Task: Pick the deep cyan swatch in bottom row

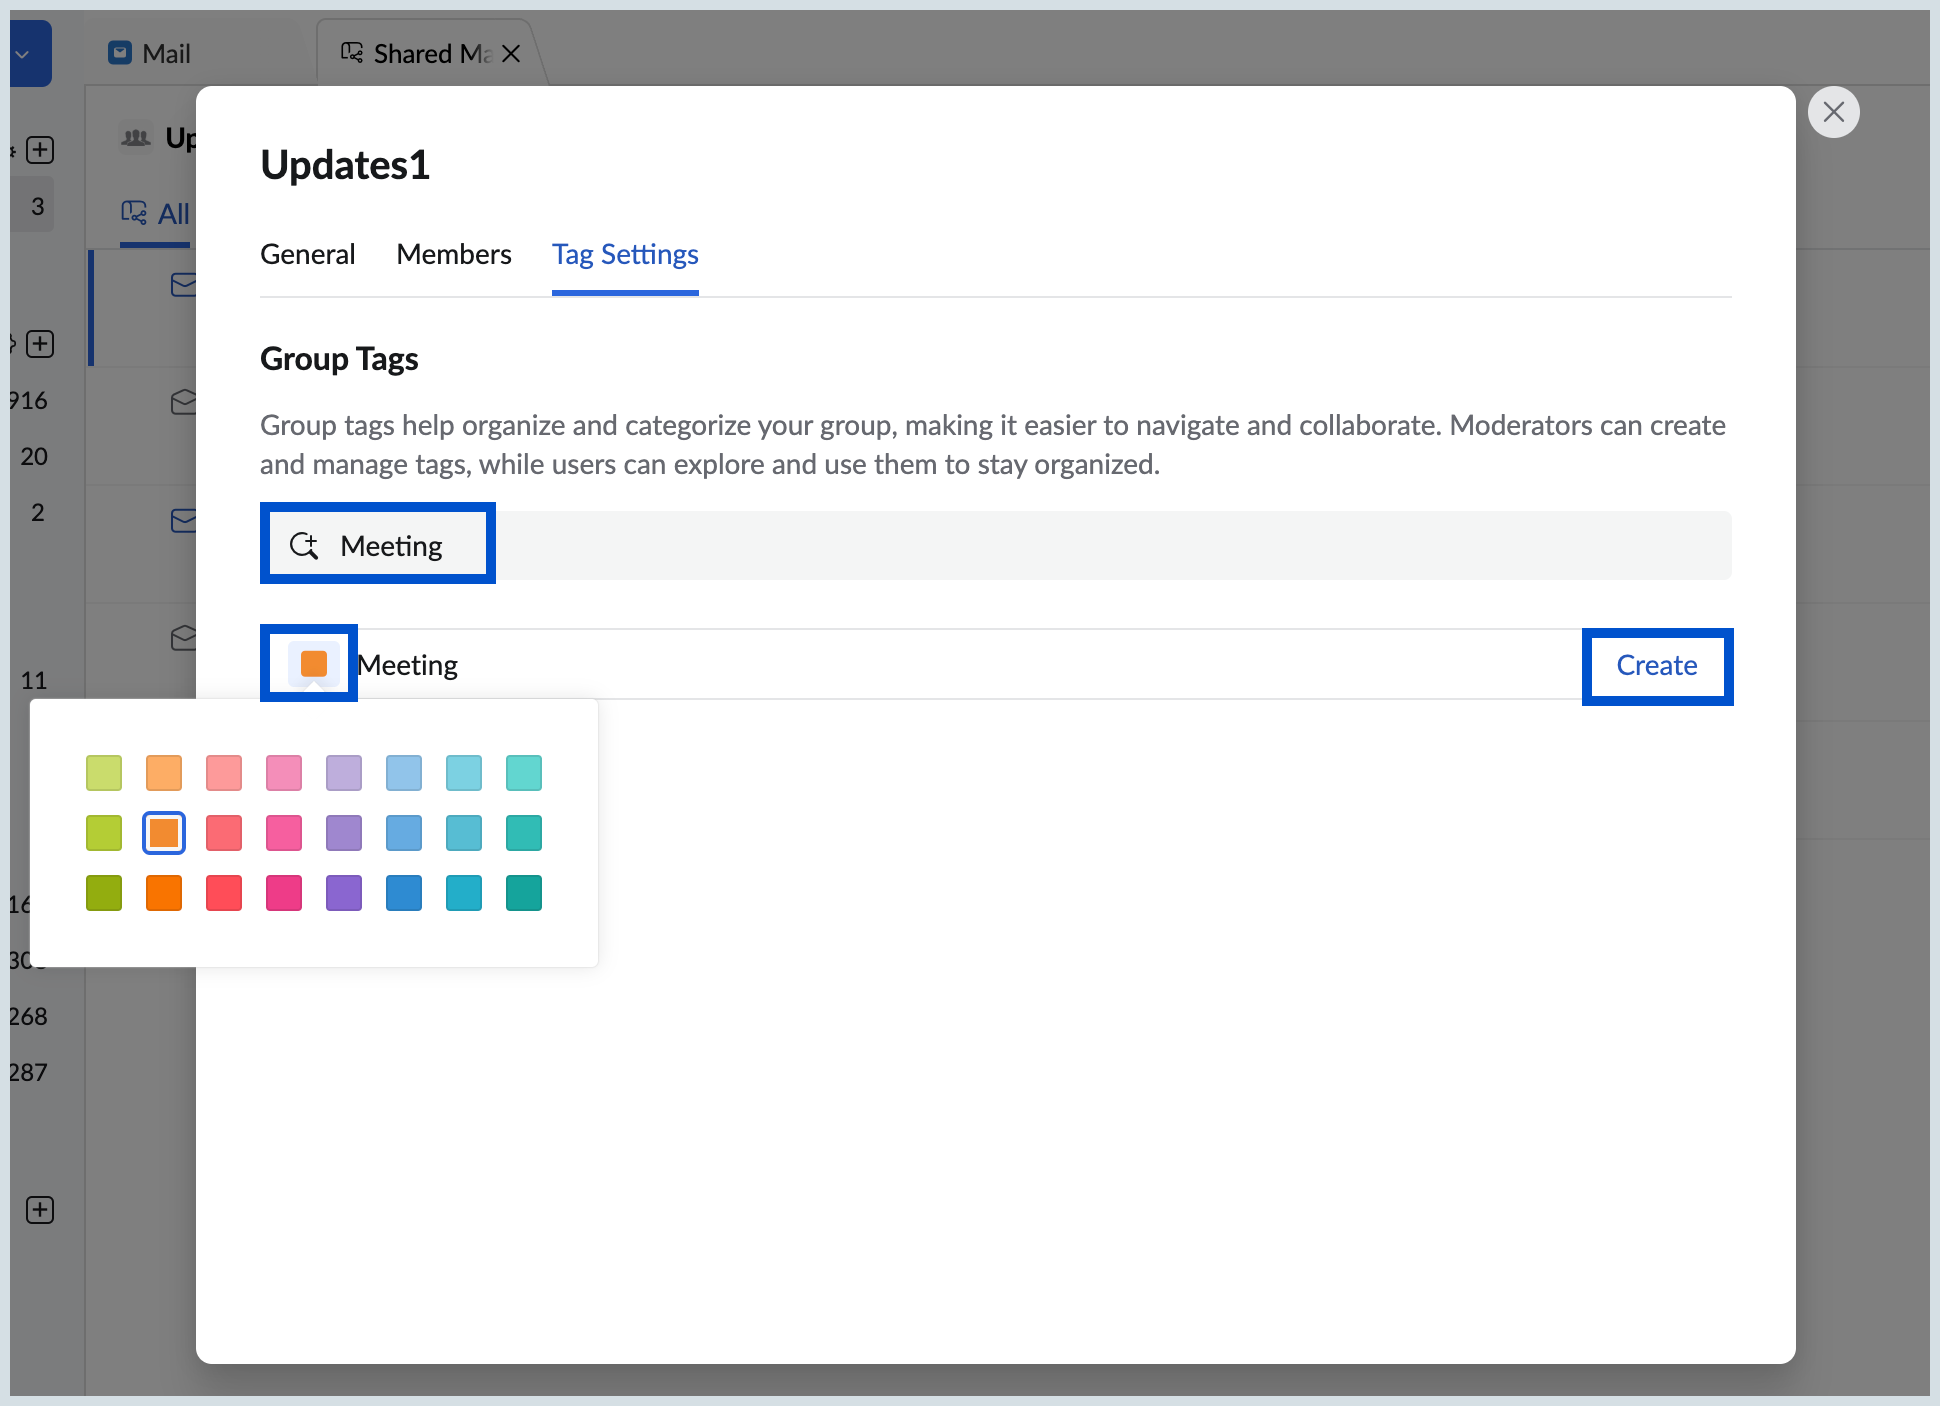Action: coord(464,893)
